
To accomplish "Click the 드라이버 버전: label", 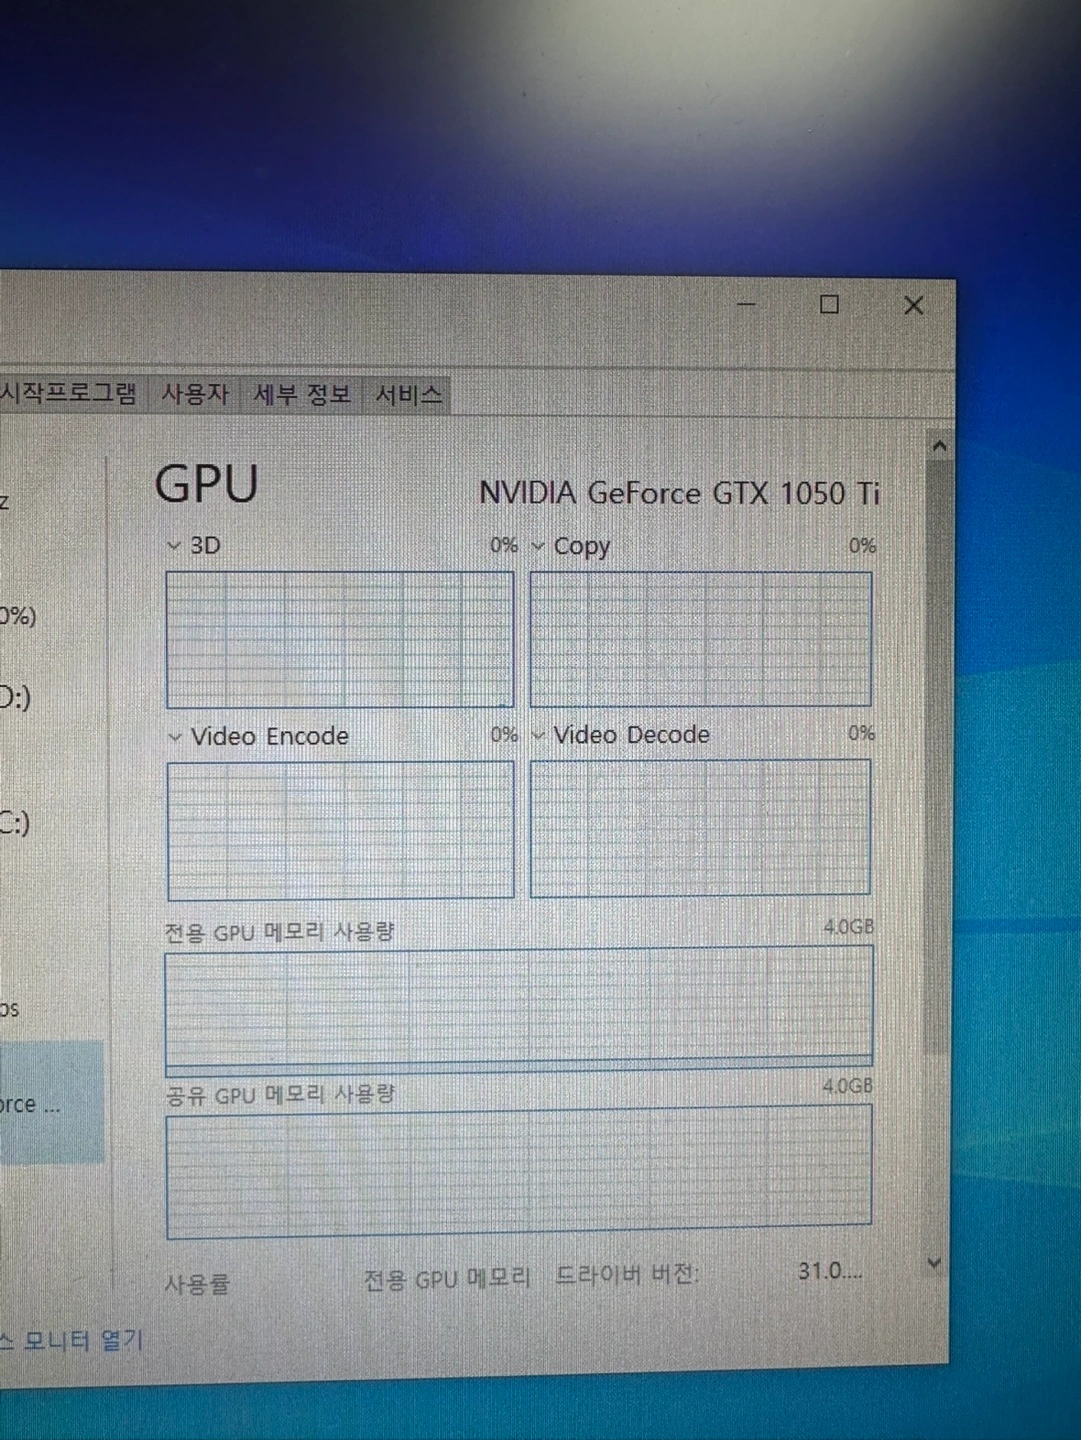I will pos(627,1275).
